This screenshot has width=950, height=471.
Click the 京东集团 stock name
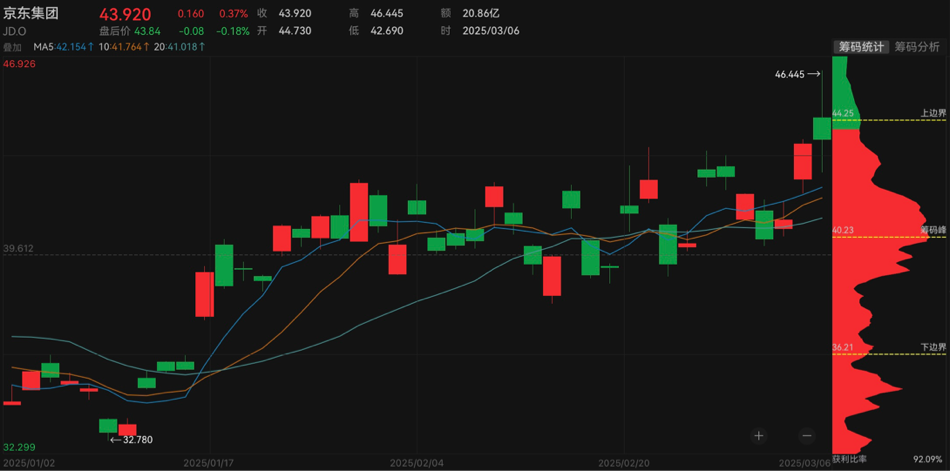(31, 13)
